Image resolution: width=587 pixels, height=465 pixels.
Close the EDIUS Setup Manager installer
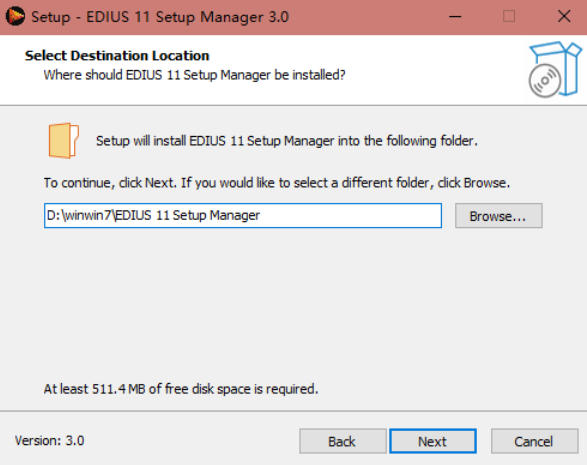[564, 17]
